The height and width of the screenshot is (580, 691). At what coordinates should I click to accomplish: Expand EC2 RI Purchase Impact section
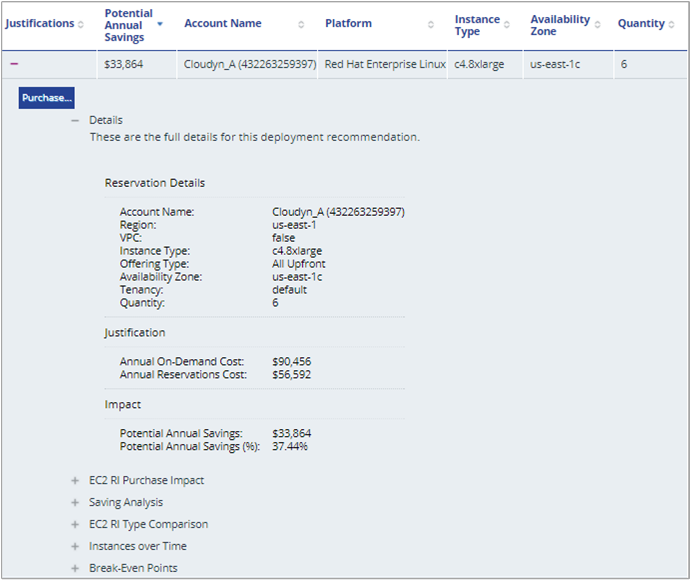point(75,480)
